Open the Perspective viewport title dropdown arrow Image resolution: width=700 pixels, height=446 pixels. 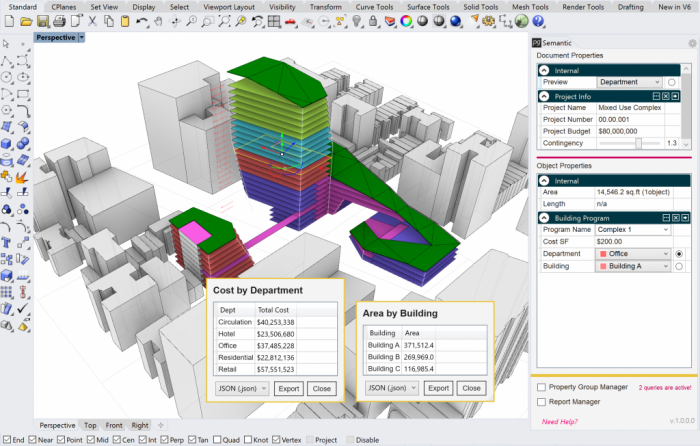pyautogui.click(x=82, y=38)
